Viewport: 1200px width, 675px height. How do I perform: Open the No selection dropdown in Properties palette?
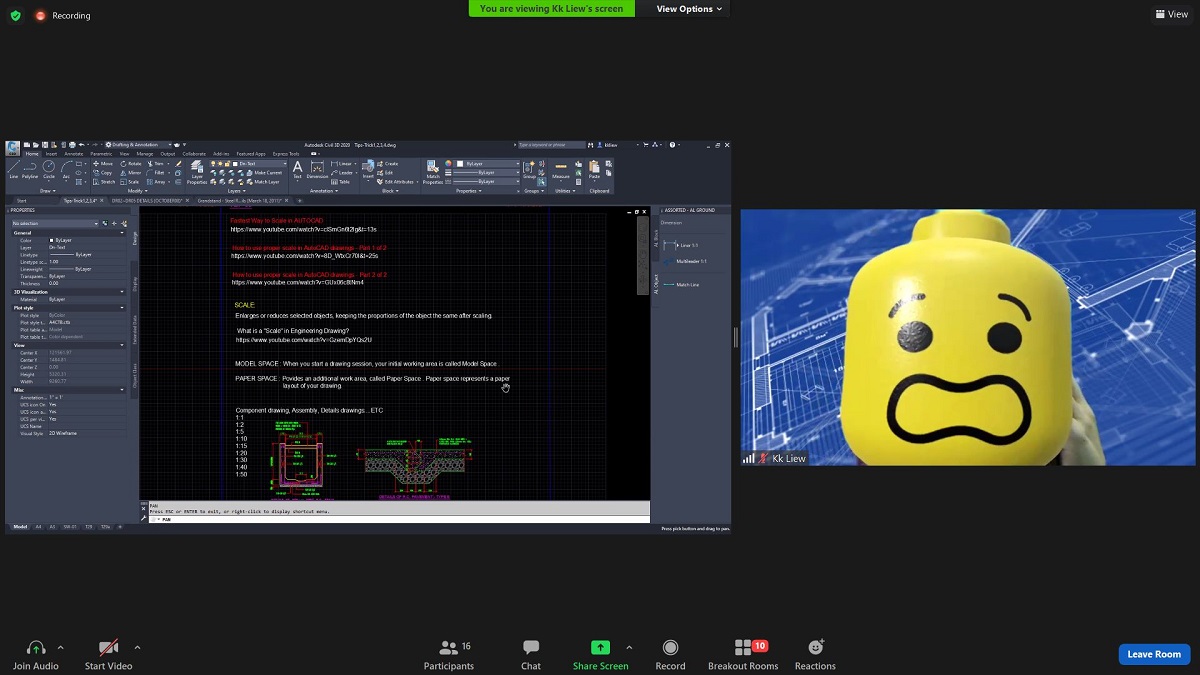(56, 223)
